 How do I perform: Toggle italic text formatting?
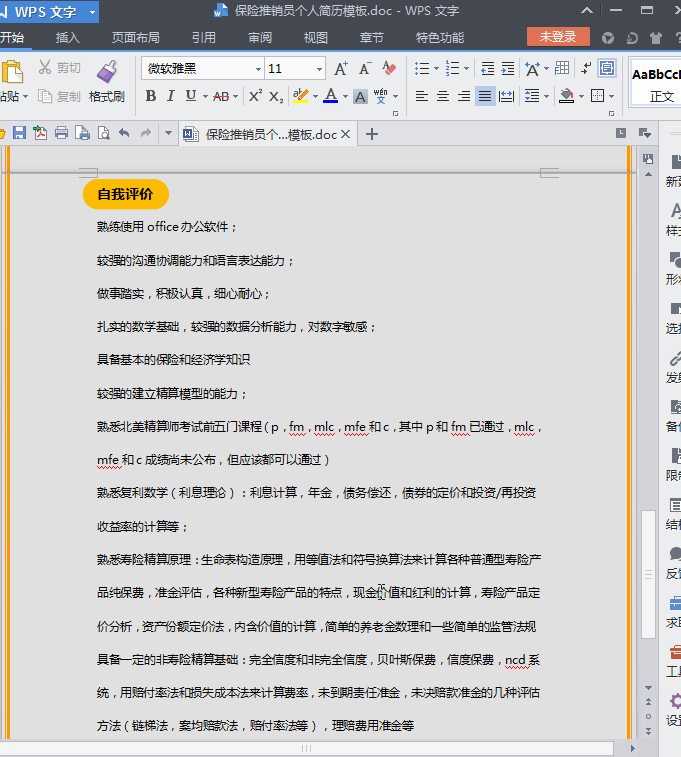point(171,96)
